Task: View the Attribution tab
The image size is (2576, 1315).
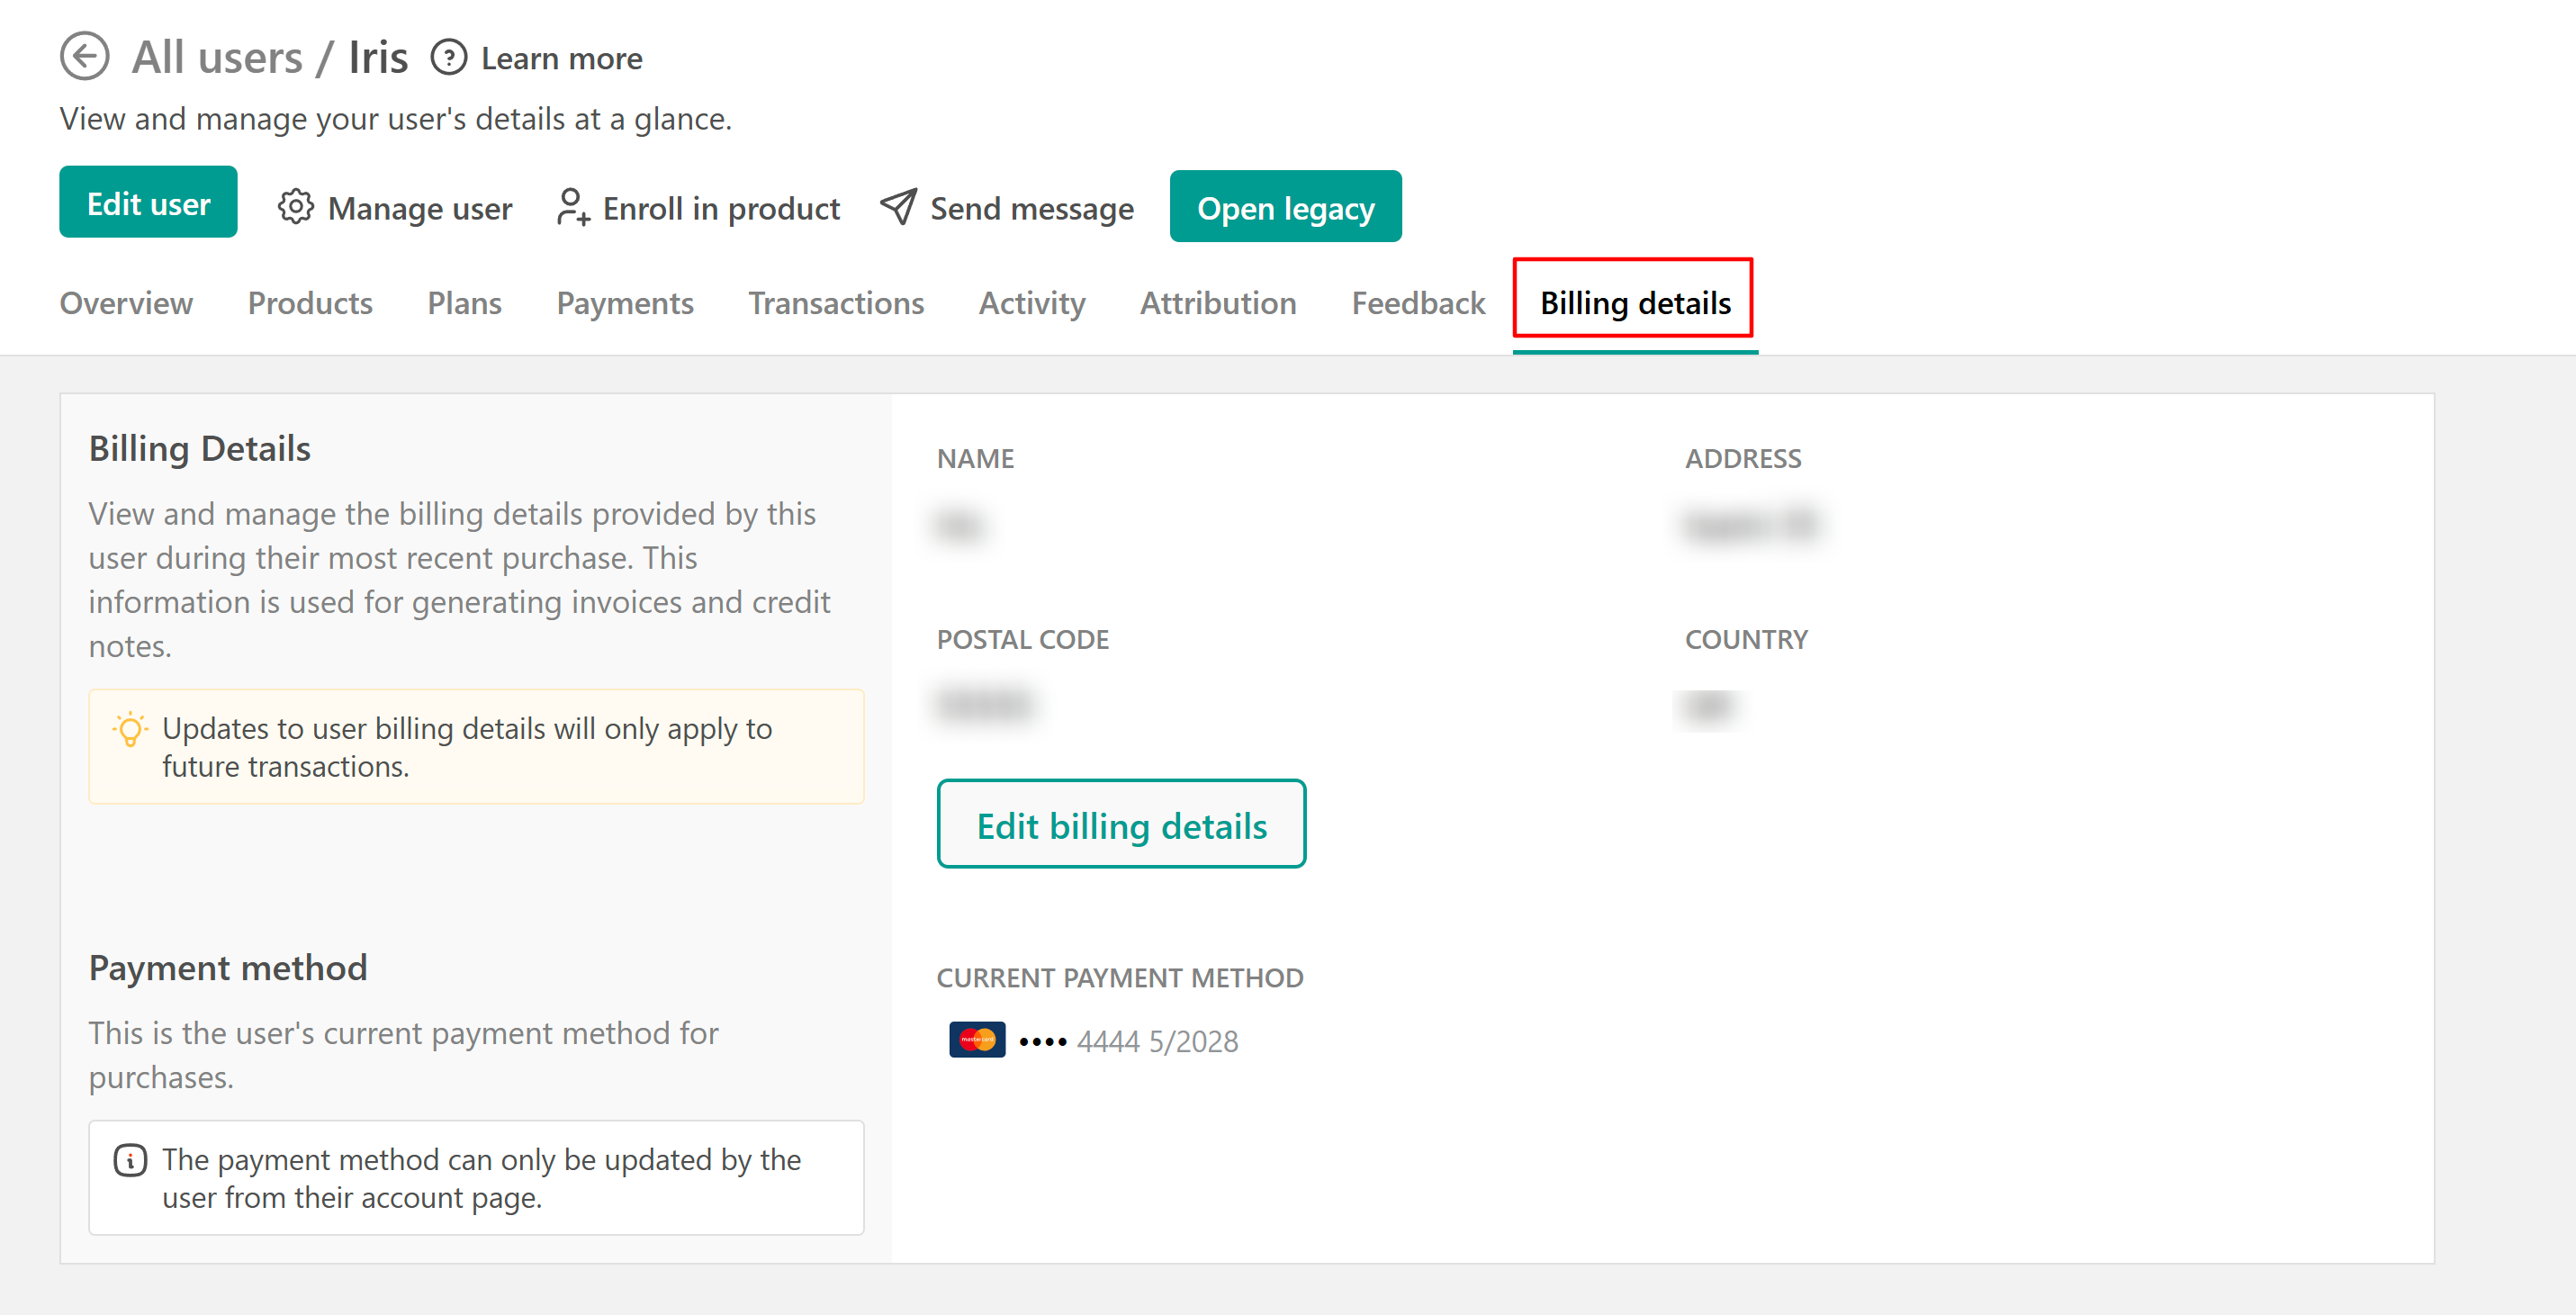Action: point(1218,303)
